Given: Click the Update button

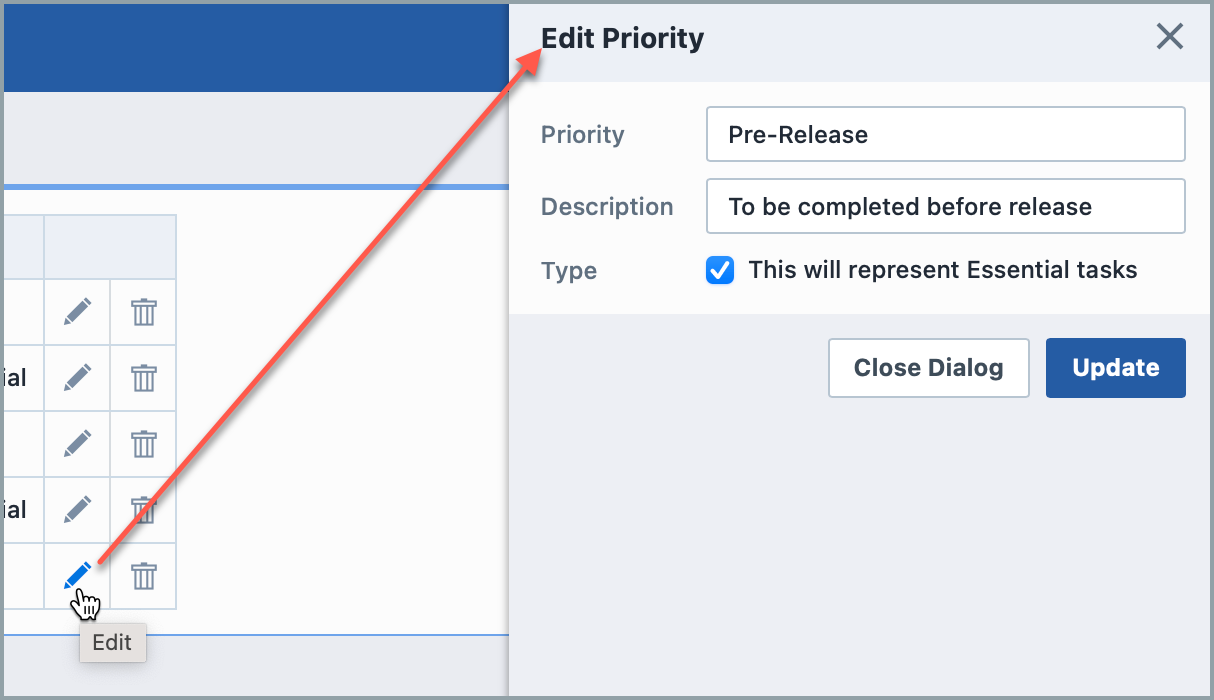Looking at the screenshot, I should point(1115,368).
